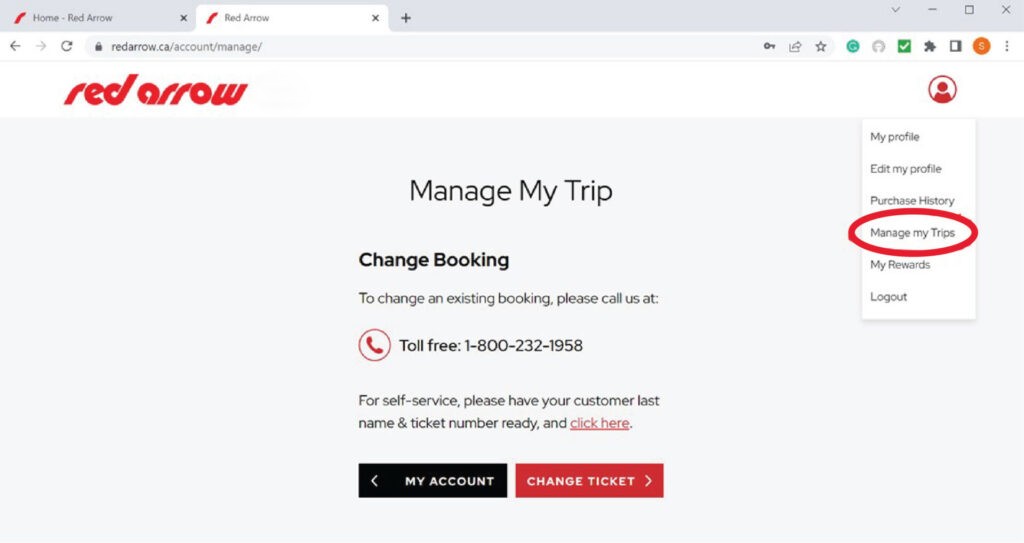The width and height of the screenshot is (1024, 543).
Task: Select Manage my Trips menu item
Action: (x=912, y=233)
